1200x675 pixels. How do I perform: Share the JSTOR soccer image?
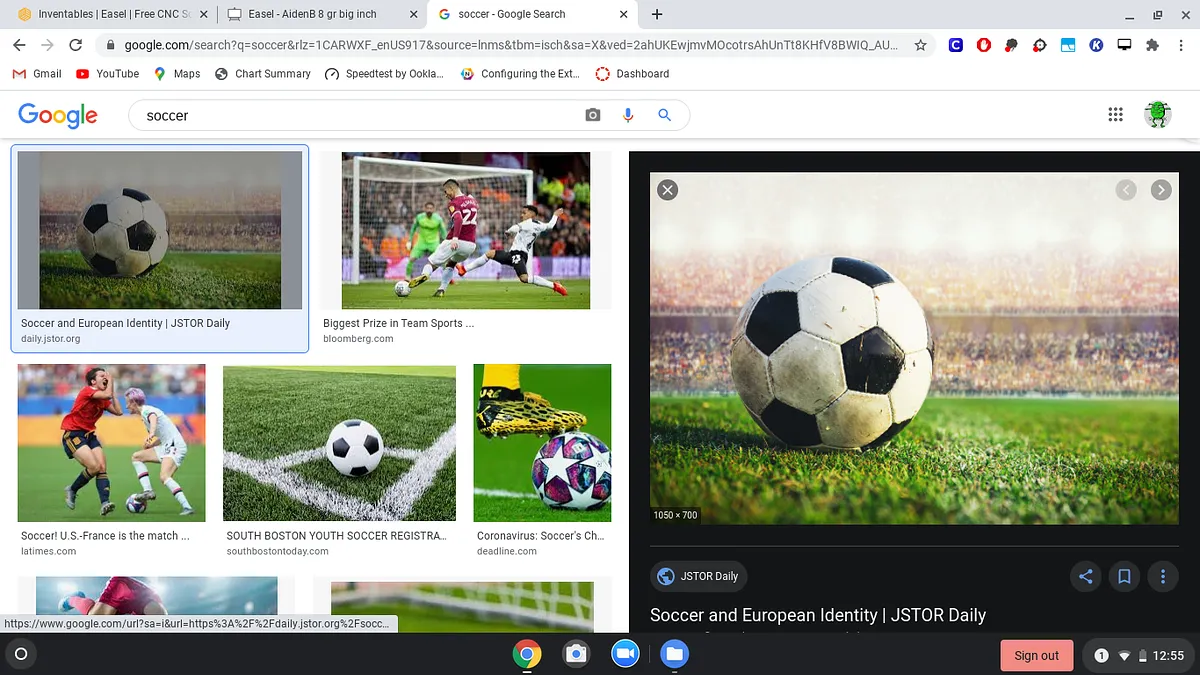[x=1085, y=576]
